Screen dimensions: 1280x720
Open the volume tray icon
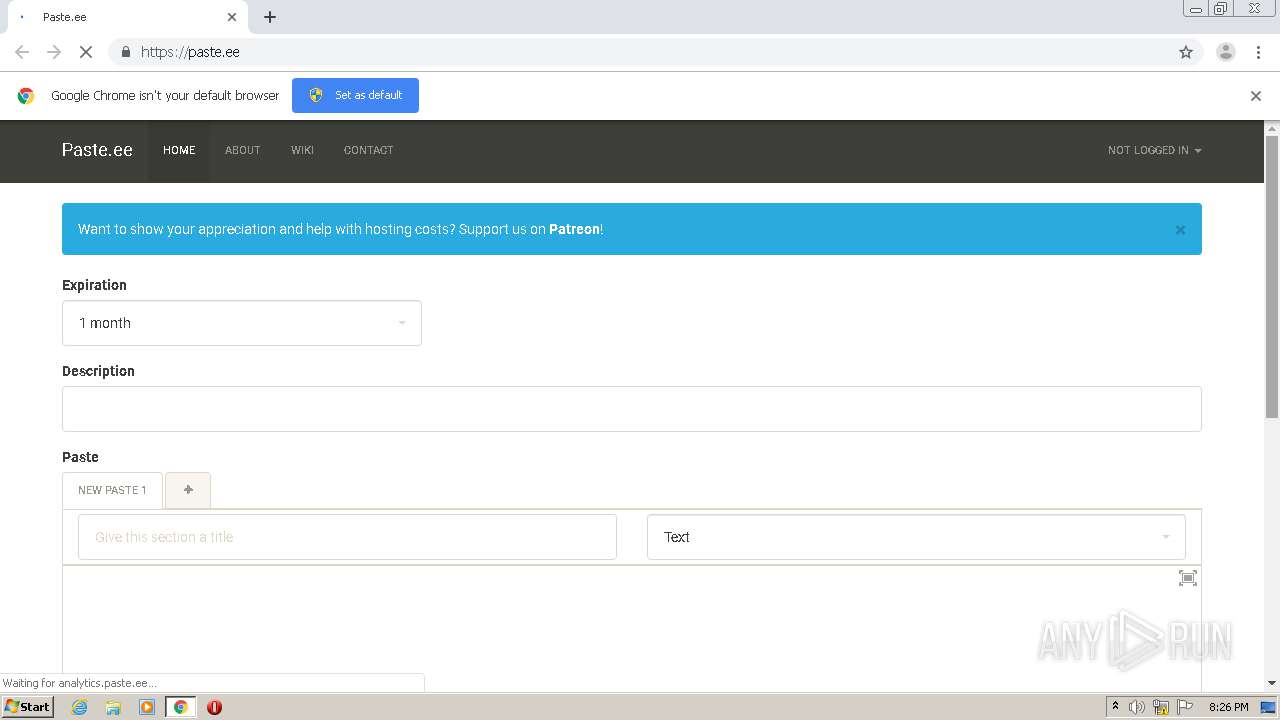(x=1137, y=707)
